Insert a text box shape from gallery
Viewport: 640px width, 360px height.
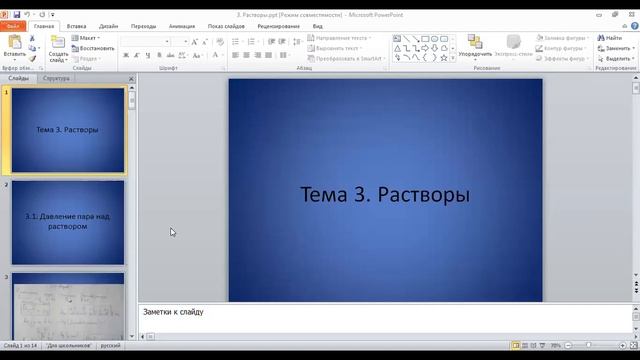[397, 39]
